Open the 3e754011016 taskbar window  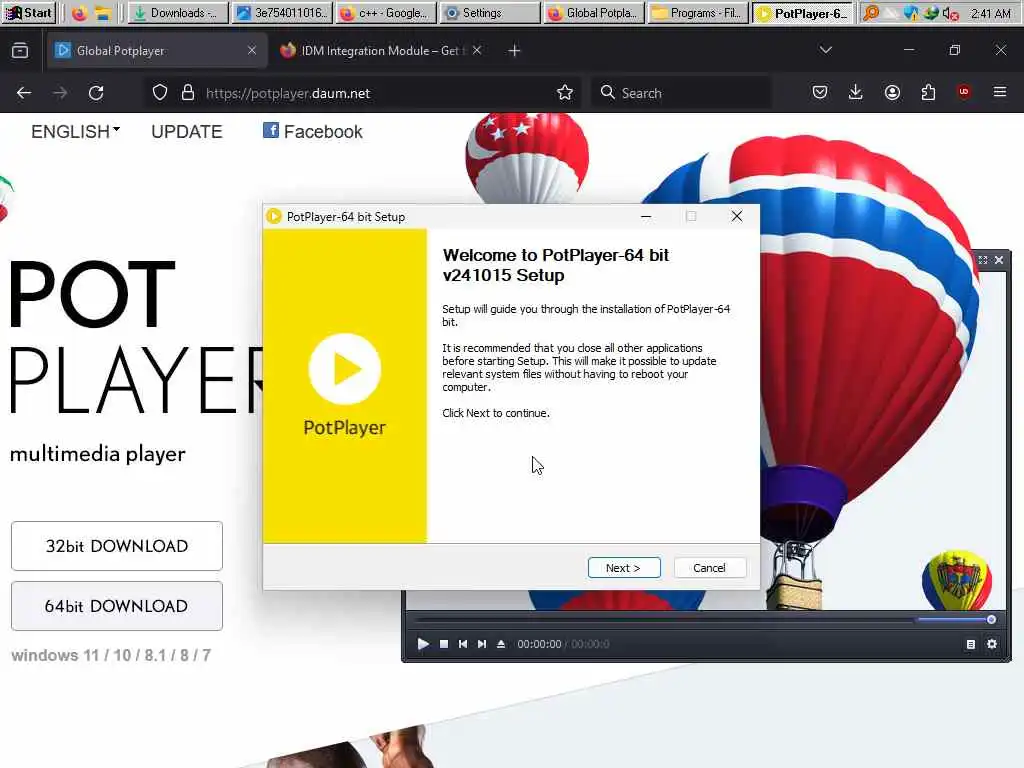pos(282,12)
